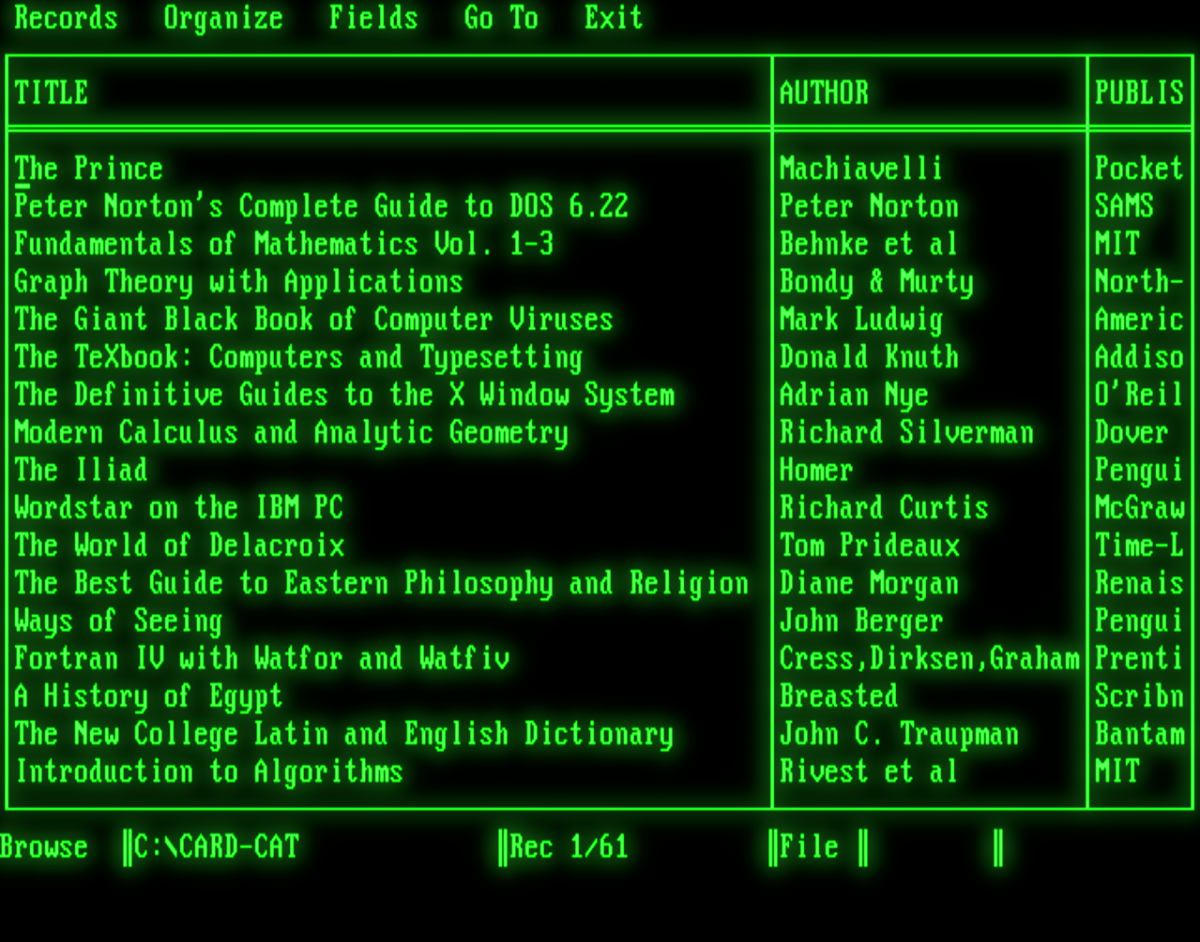The image size is (1200, 942).
Task: Click publisher cell 'North-'
Action: pyautogui.click(x=1139, y=282)
